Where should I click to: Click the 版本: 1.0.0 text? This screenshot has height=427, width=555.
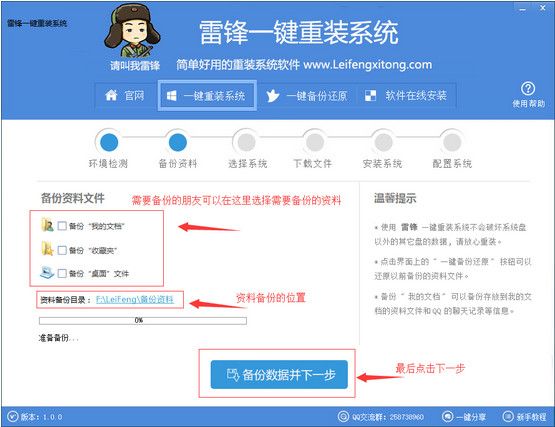pos(41,417)
